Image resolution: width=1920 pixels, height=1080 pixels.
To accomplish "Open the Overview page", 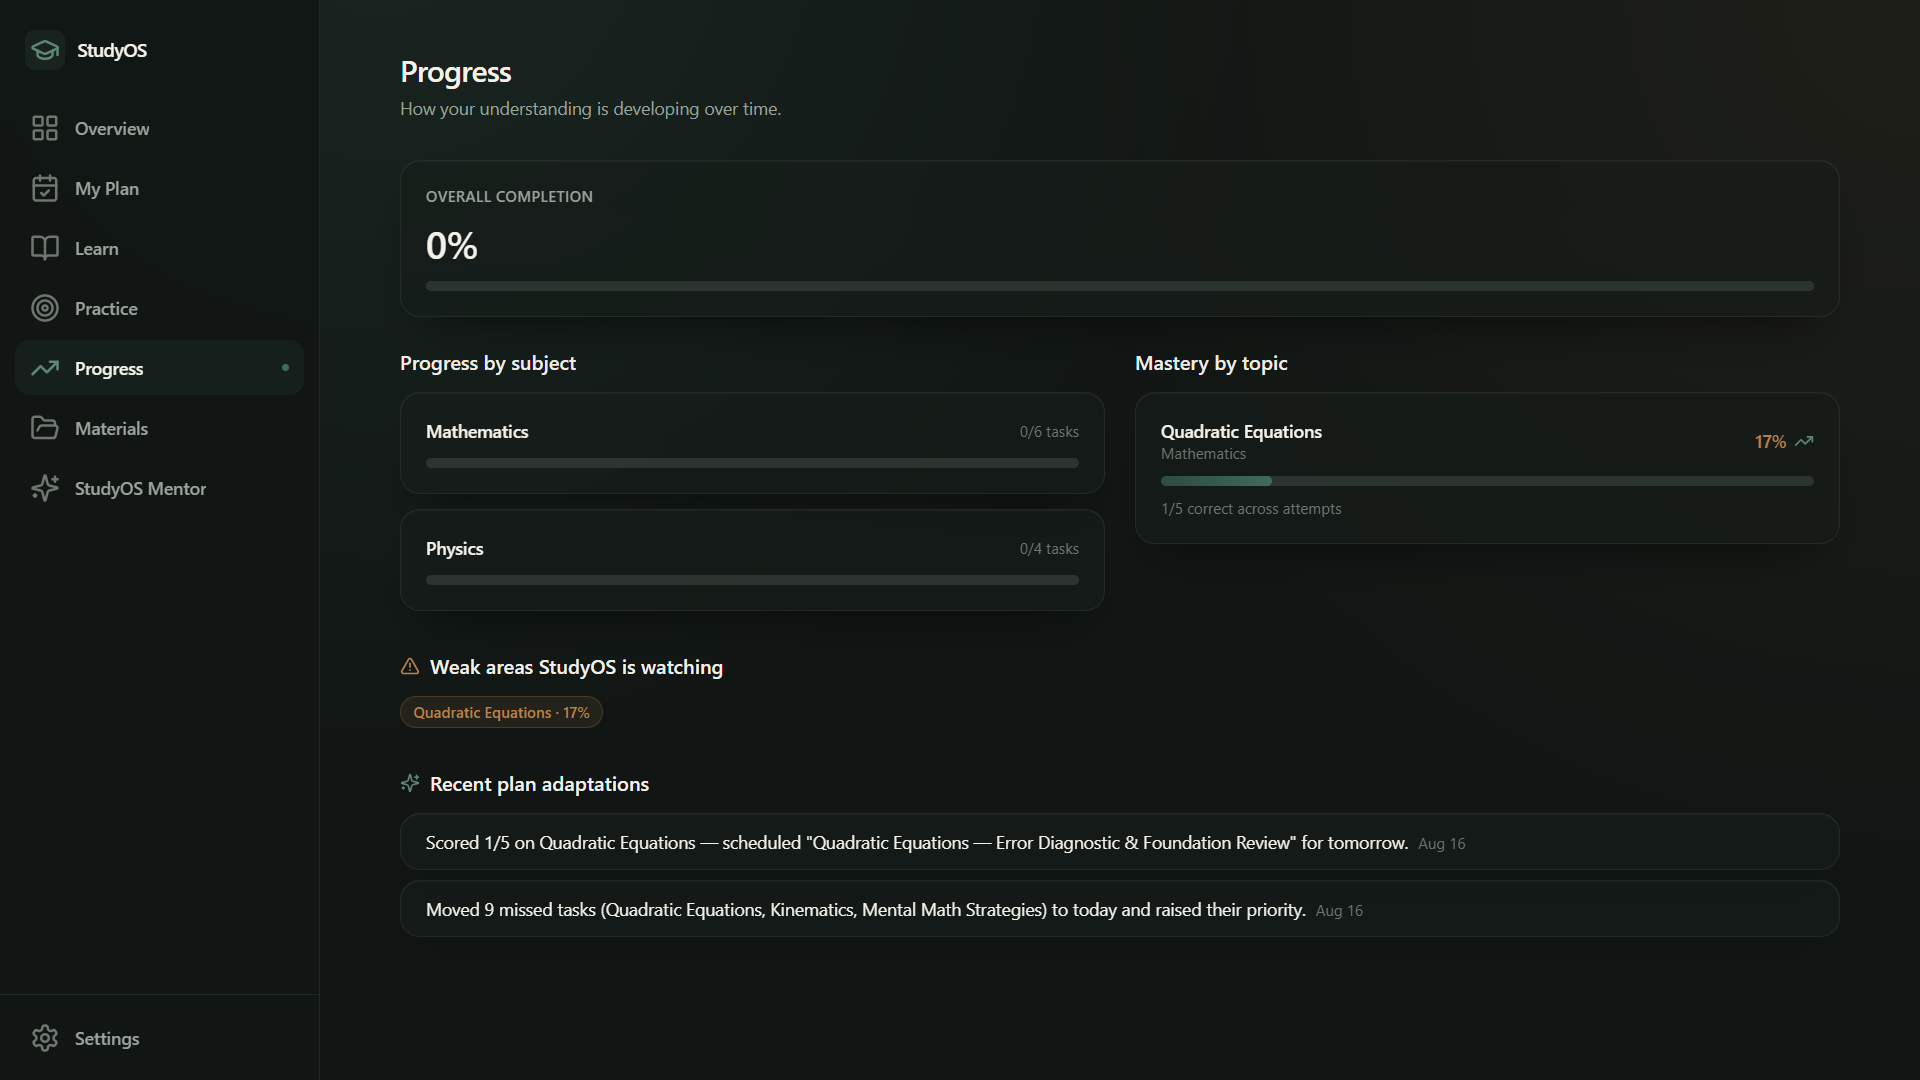I will [x=159, y=128].
